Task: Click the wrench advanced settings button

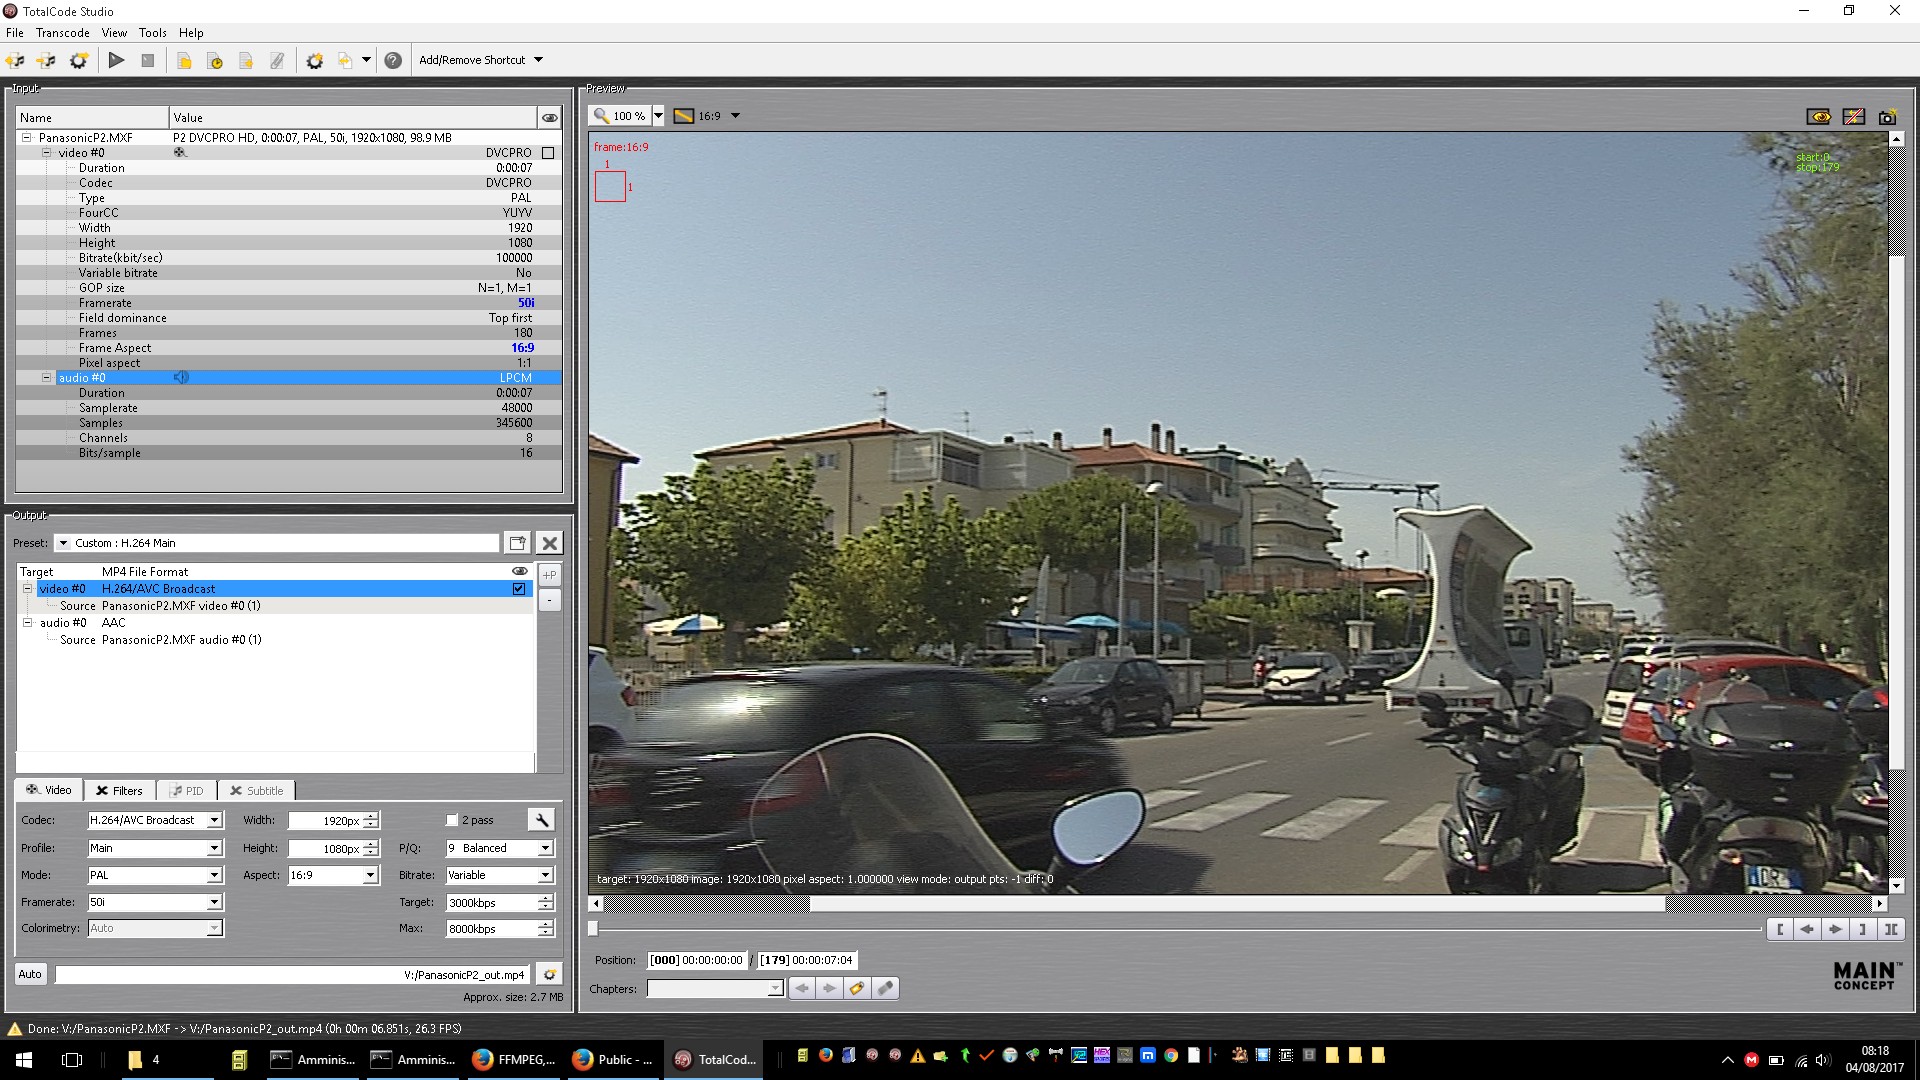Action: (541, 820)
